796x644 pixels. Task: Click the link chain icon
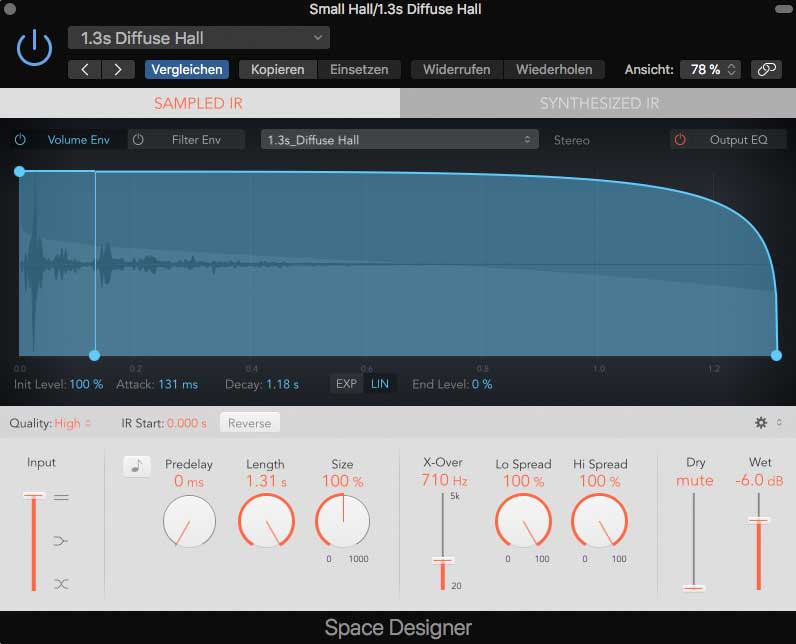(x=767, y=70)
